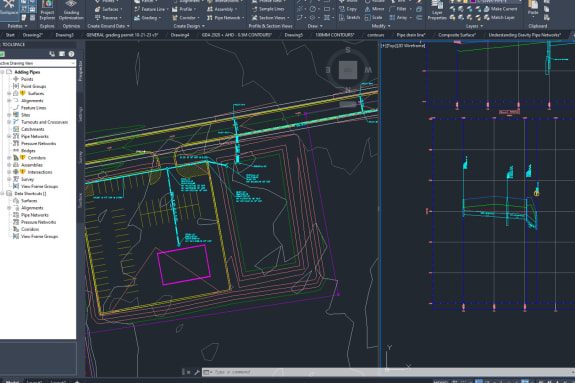575x383 pixels.
Task: Open the Active Drawing View dropdown
Action: pos(37,63)
